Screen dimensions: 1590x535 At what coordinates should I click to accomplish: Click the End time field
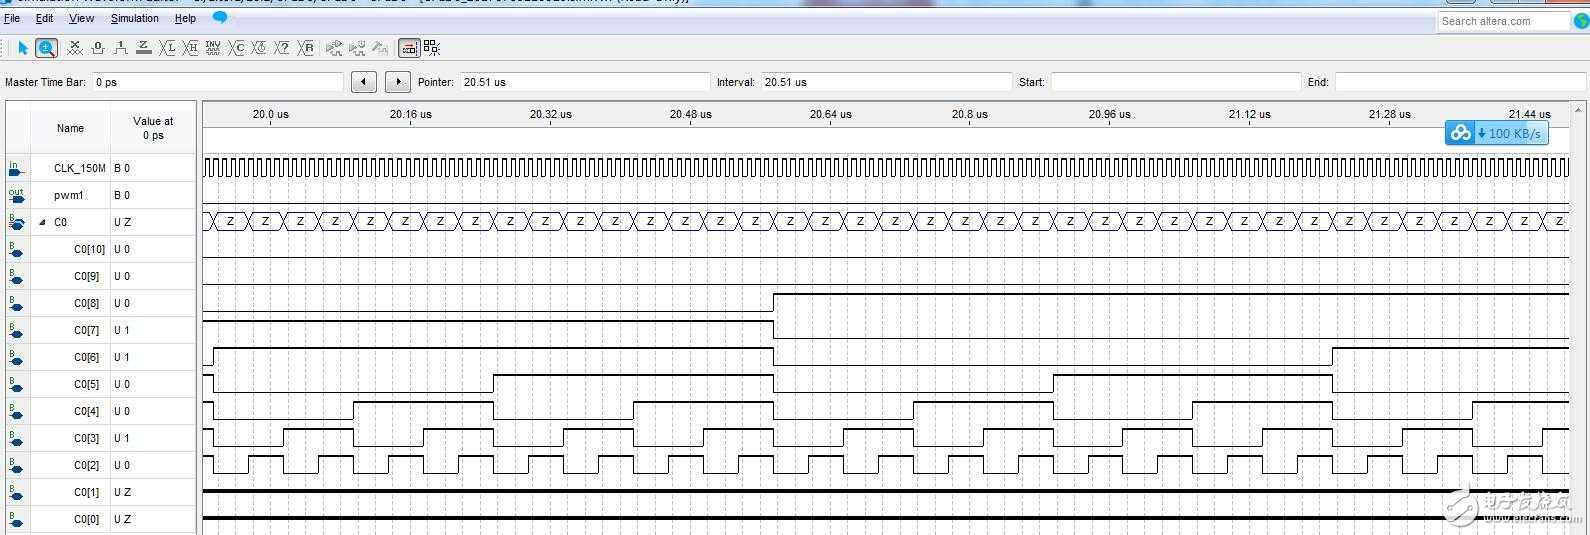point(1461,82)
